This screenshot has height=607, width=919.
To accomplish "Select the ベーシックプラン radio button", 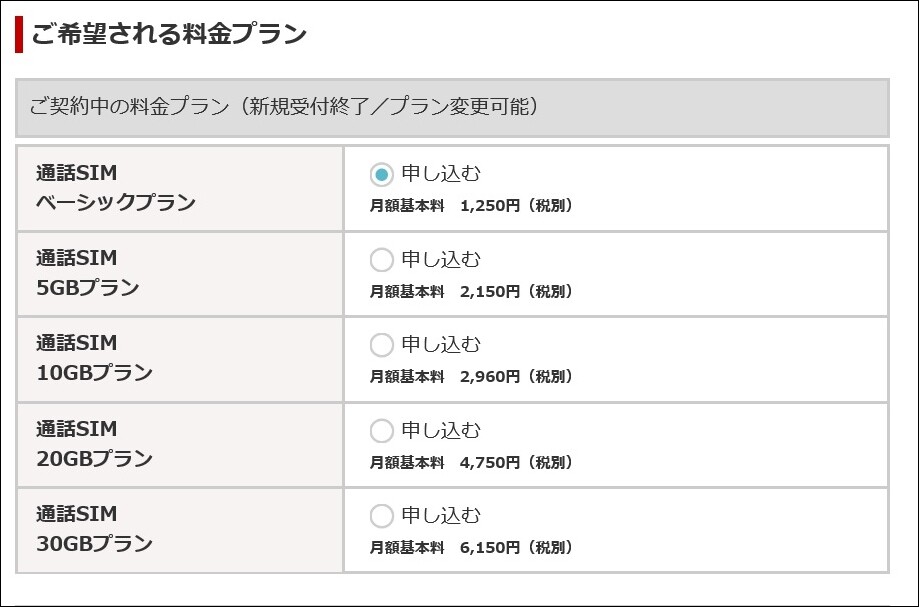I will (381, 175).
